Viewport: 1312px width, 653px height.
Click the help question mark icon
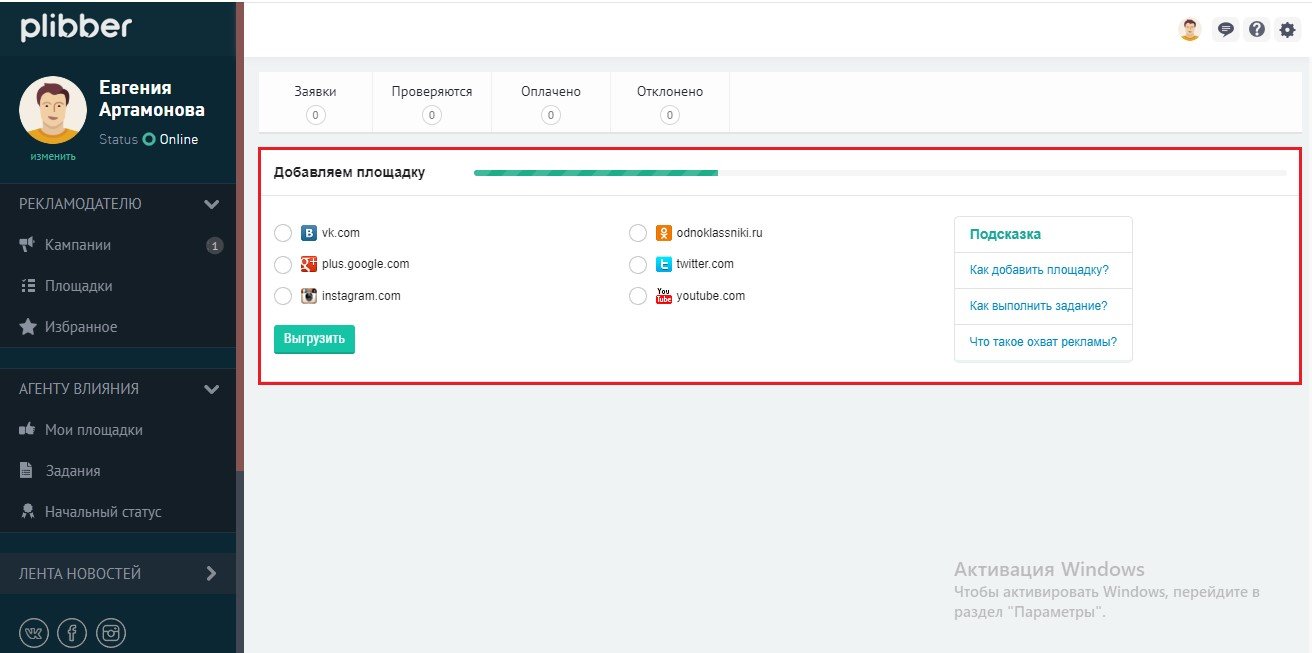click(1257, 30)
